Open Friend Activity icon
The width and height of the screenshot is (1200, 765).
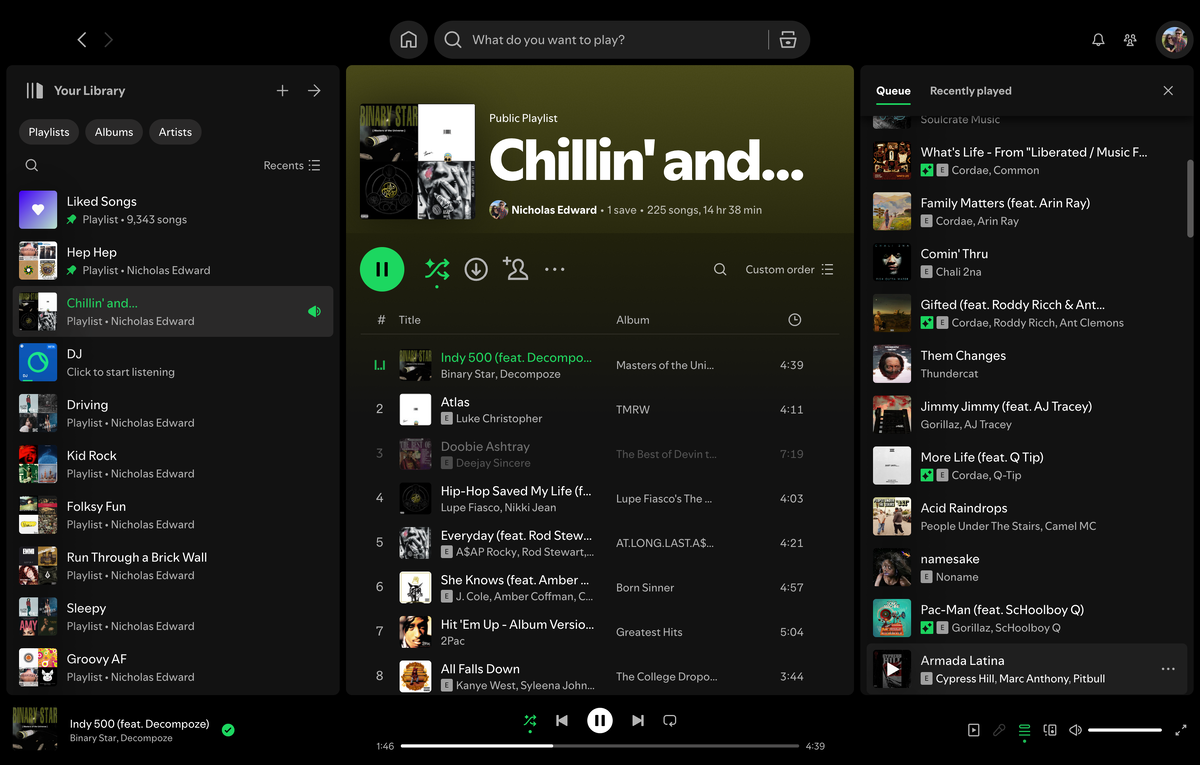tap(1130, 40)
